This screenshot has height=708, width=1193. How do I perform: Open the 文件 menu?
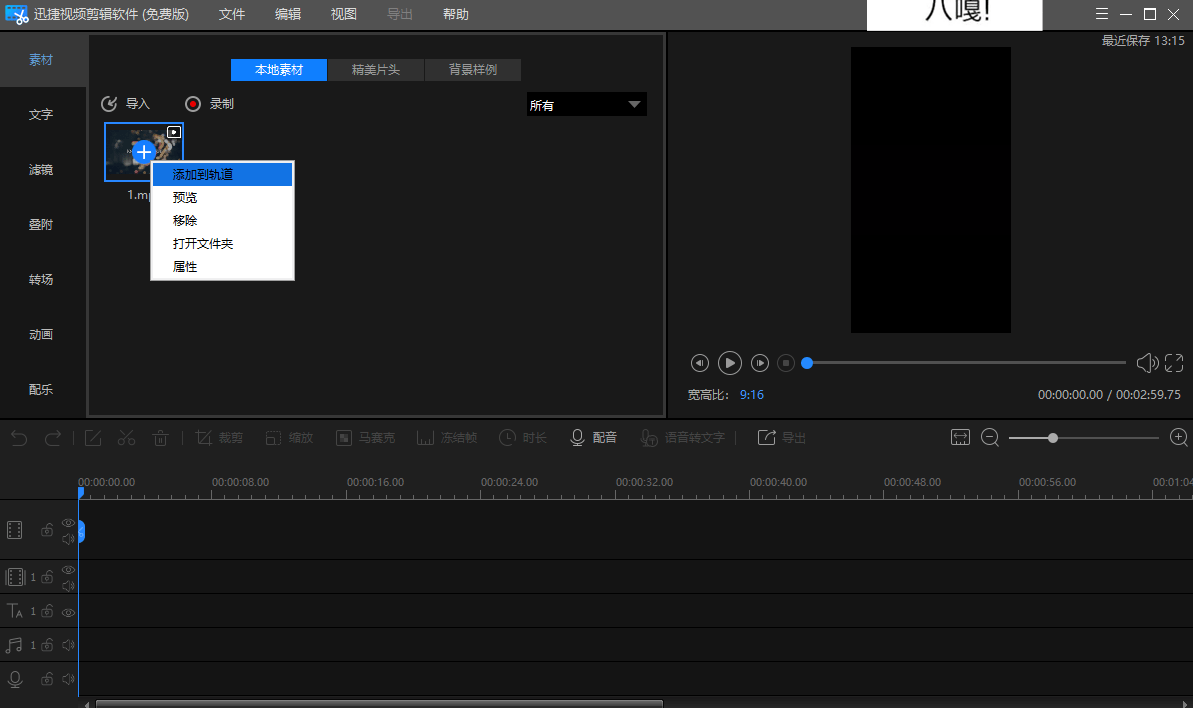click(x=232, y=14)
